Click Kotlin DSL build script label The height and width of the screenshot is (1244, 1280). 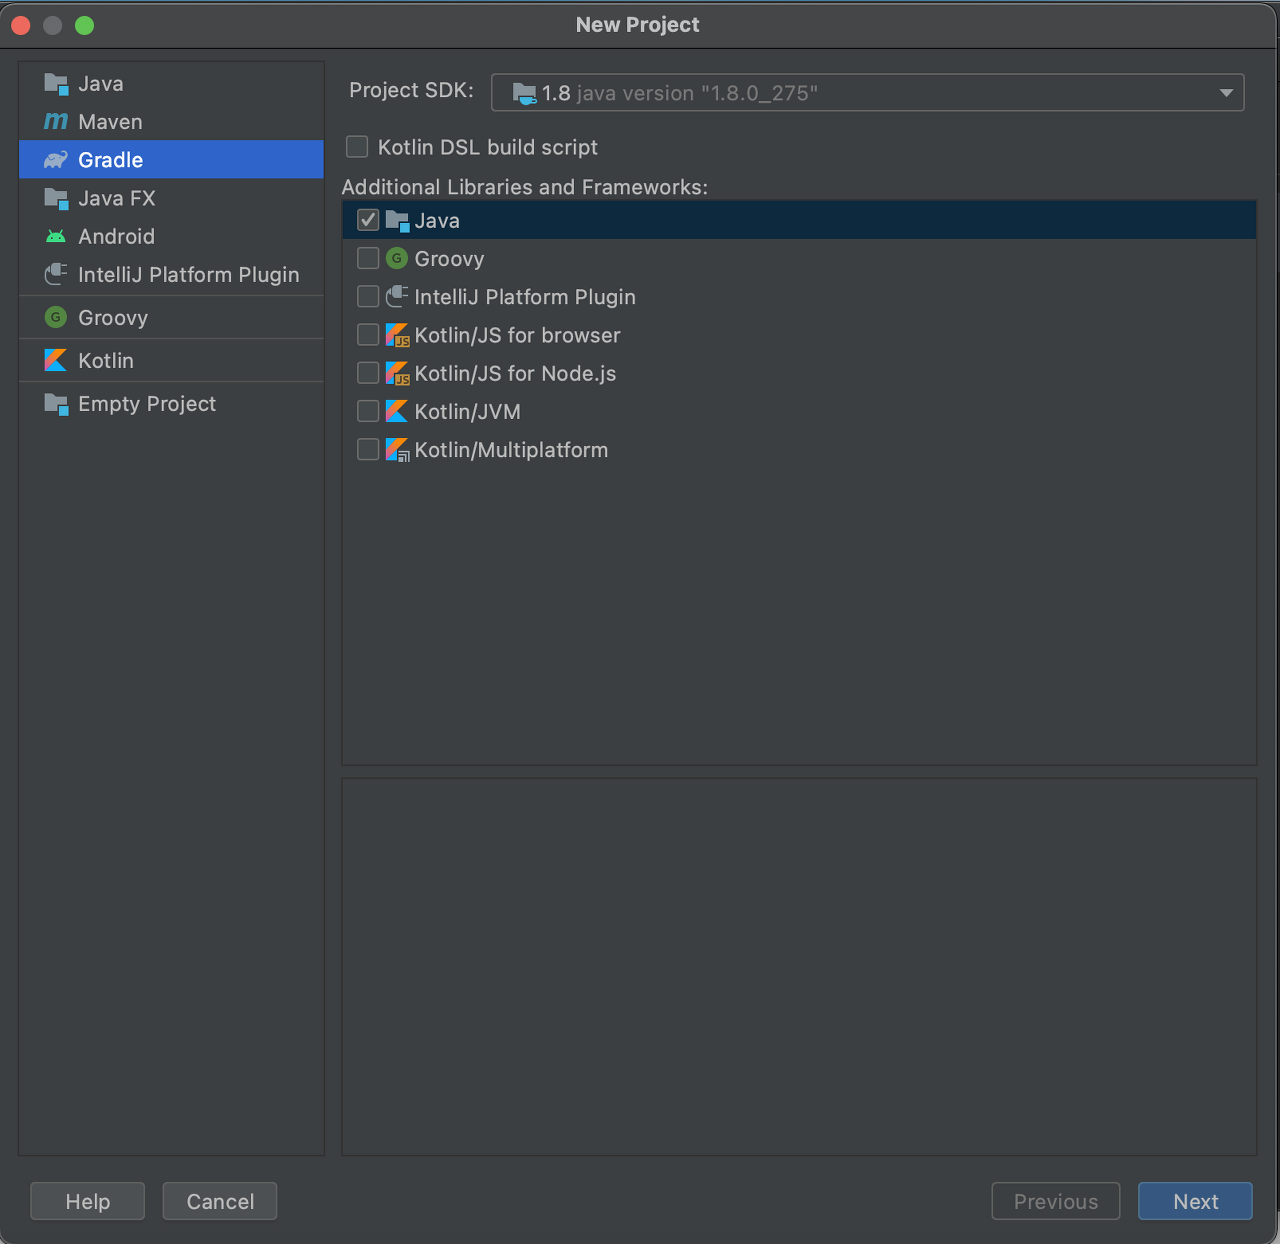coord(488,147)
